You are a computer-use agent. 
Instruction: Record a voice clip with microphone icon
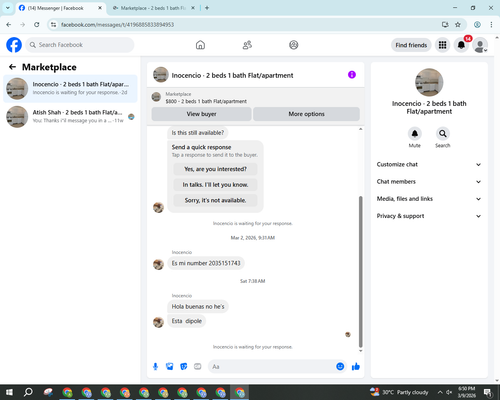click(155, 367)
